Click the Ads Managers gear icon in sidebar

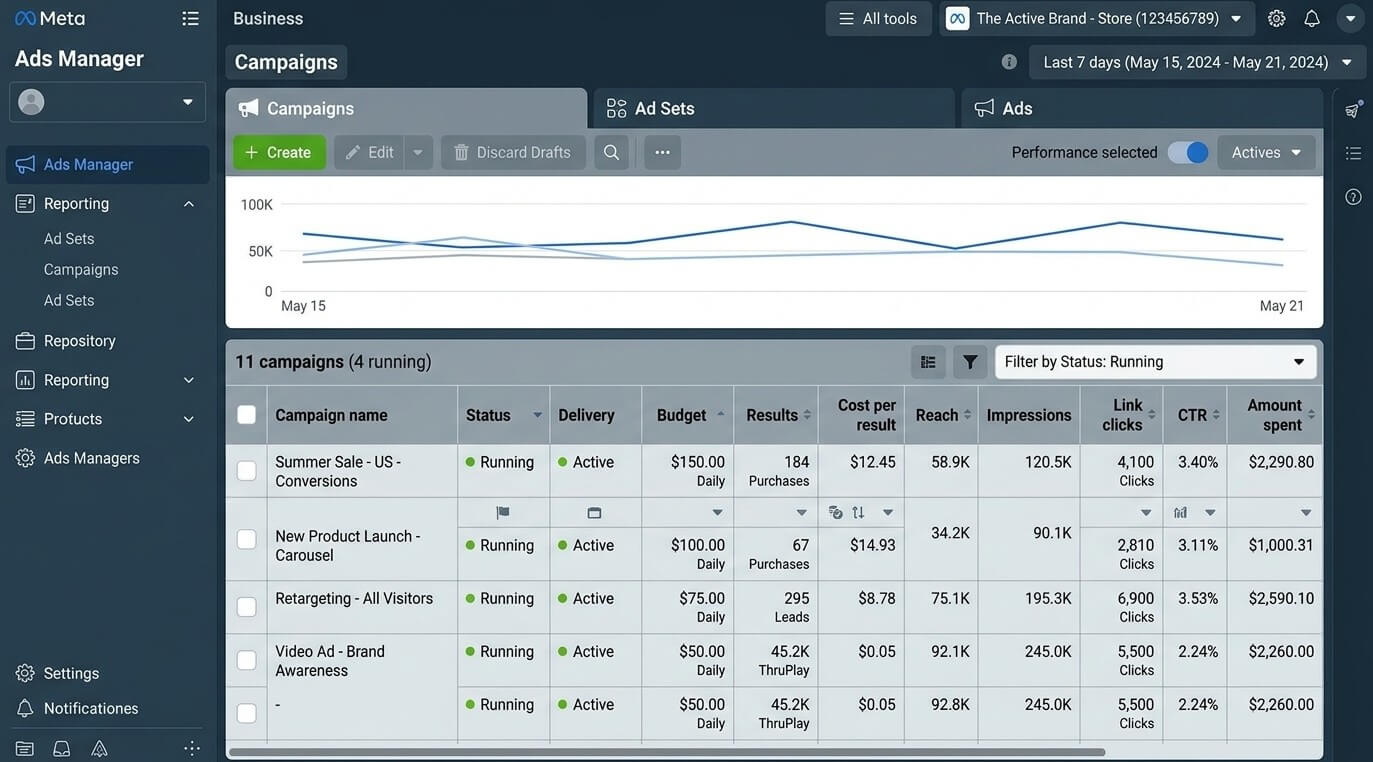pos(25,458)
